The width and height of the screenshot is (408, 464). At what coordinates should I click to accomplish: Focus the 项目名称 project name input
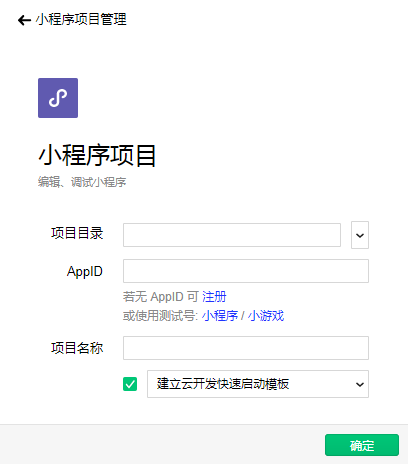click(x=246, y=348)
